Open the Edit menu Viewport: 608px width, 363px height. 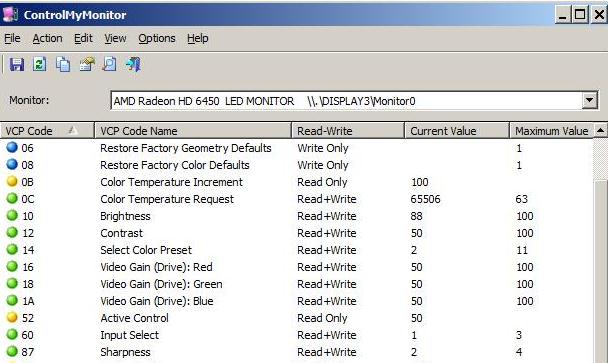point(83,38)
